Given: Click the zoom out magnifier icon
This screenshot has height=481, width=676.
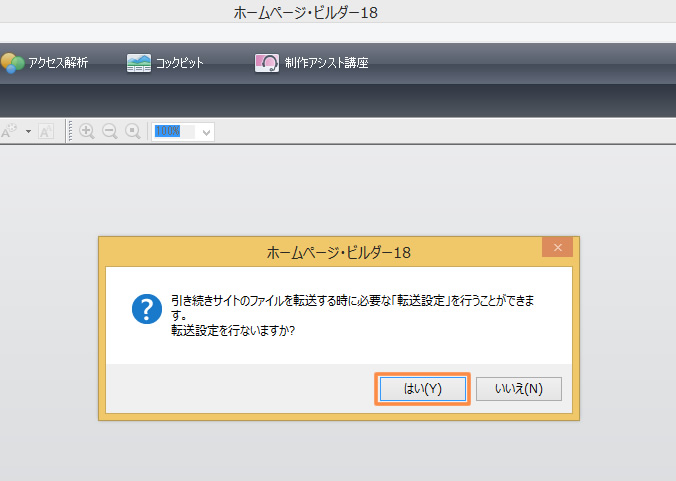Looking at the screenshot, I should pyautogui.click(x=110, y=131).
